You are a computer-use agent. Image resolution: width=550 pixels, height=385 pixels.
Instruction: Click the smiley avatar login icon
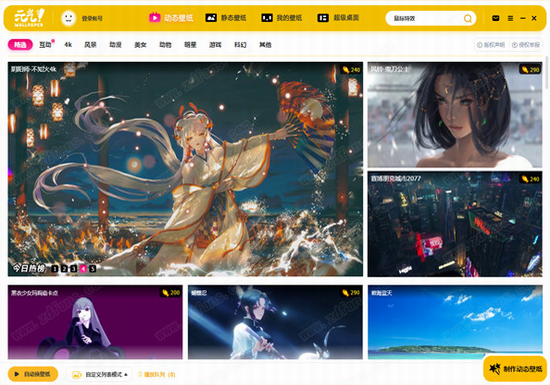click(69, 18)
